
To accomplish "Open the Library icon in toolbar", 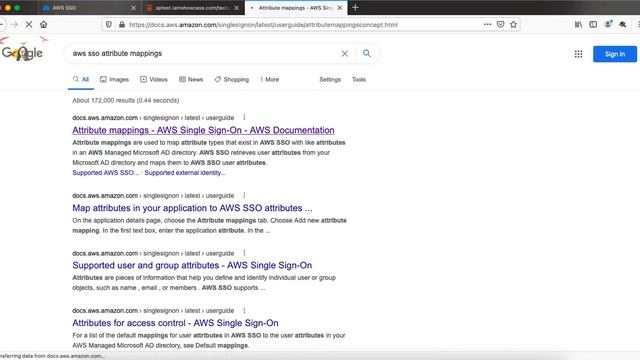I will (x=578, y=24).
